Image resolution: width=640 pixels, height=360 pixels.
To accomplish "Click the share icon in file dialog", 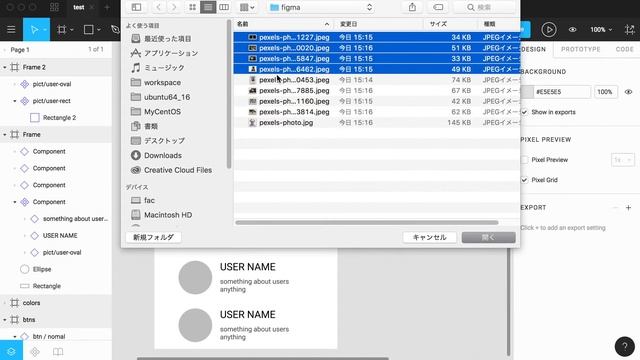I will tap(412, 7).
